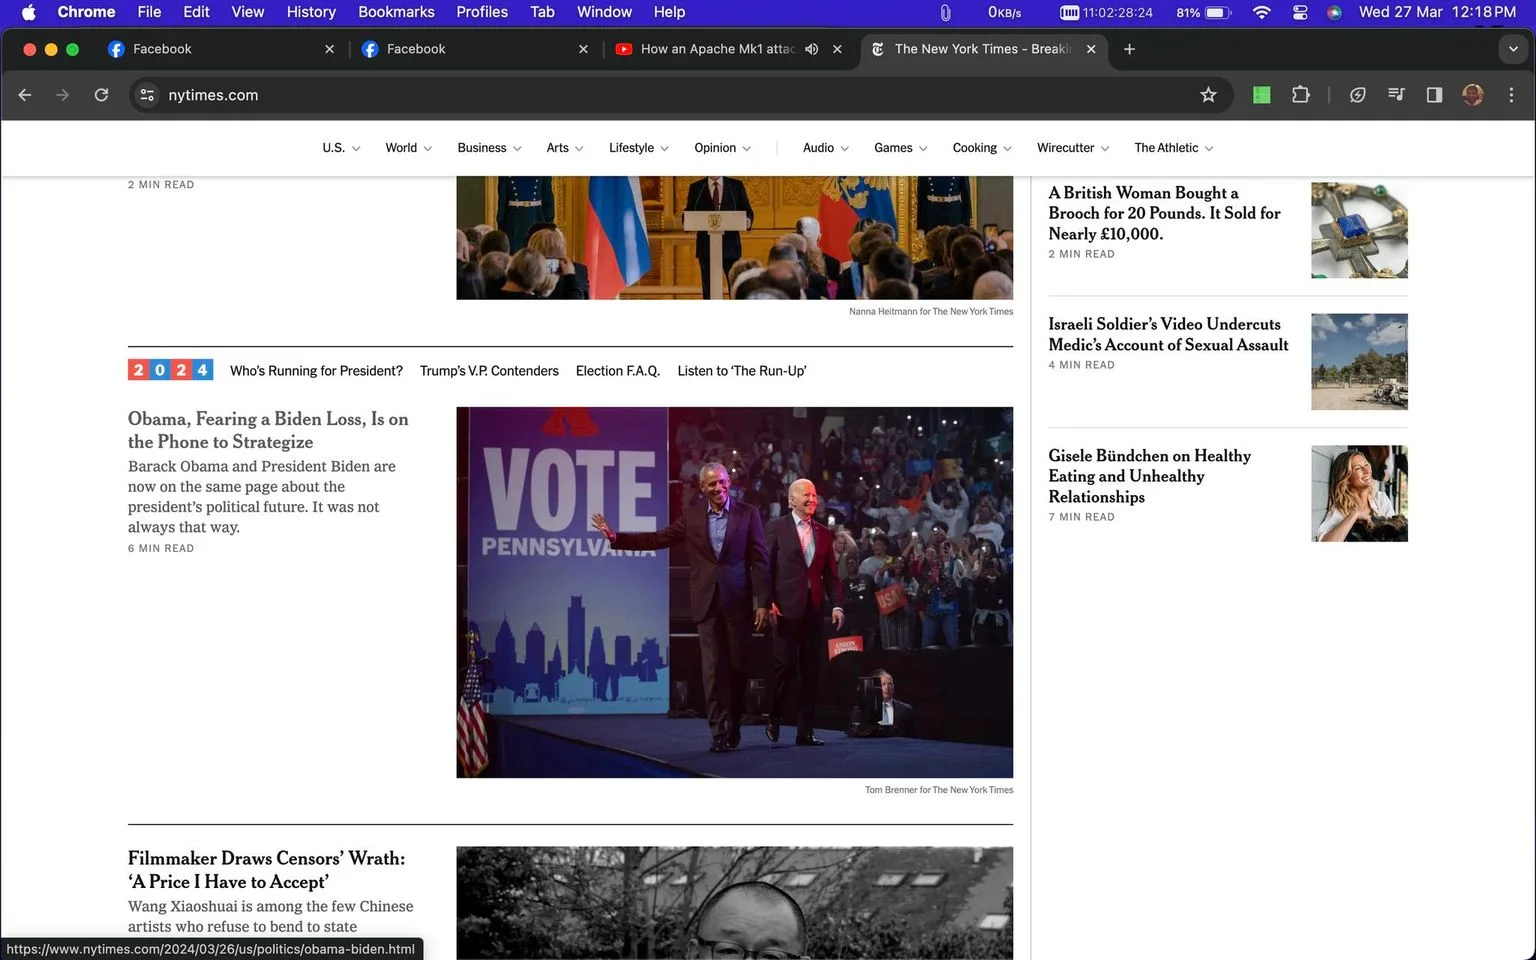Screen dimensions: 1536x960
Task: Open 'Who's Running for President?' link
Action: pyautogui.click(x=316, y=371)
